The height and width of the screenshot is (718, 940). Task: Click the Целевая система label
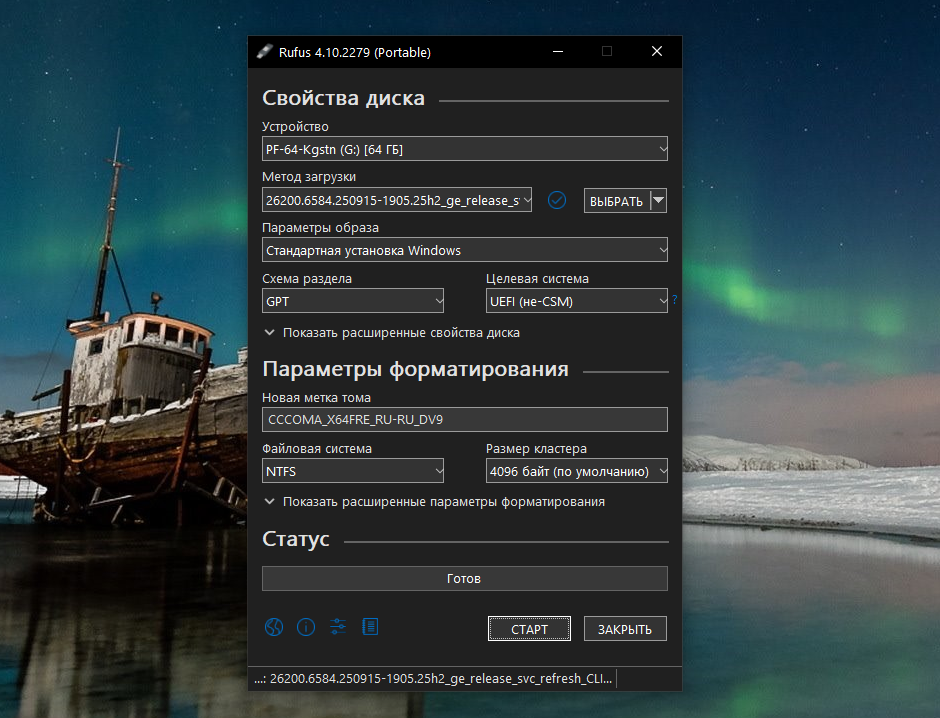(x=537, y=279)
